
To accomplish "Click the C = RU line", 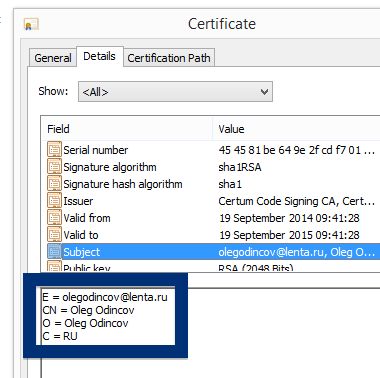I will 60,336.
